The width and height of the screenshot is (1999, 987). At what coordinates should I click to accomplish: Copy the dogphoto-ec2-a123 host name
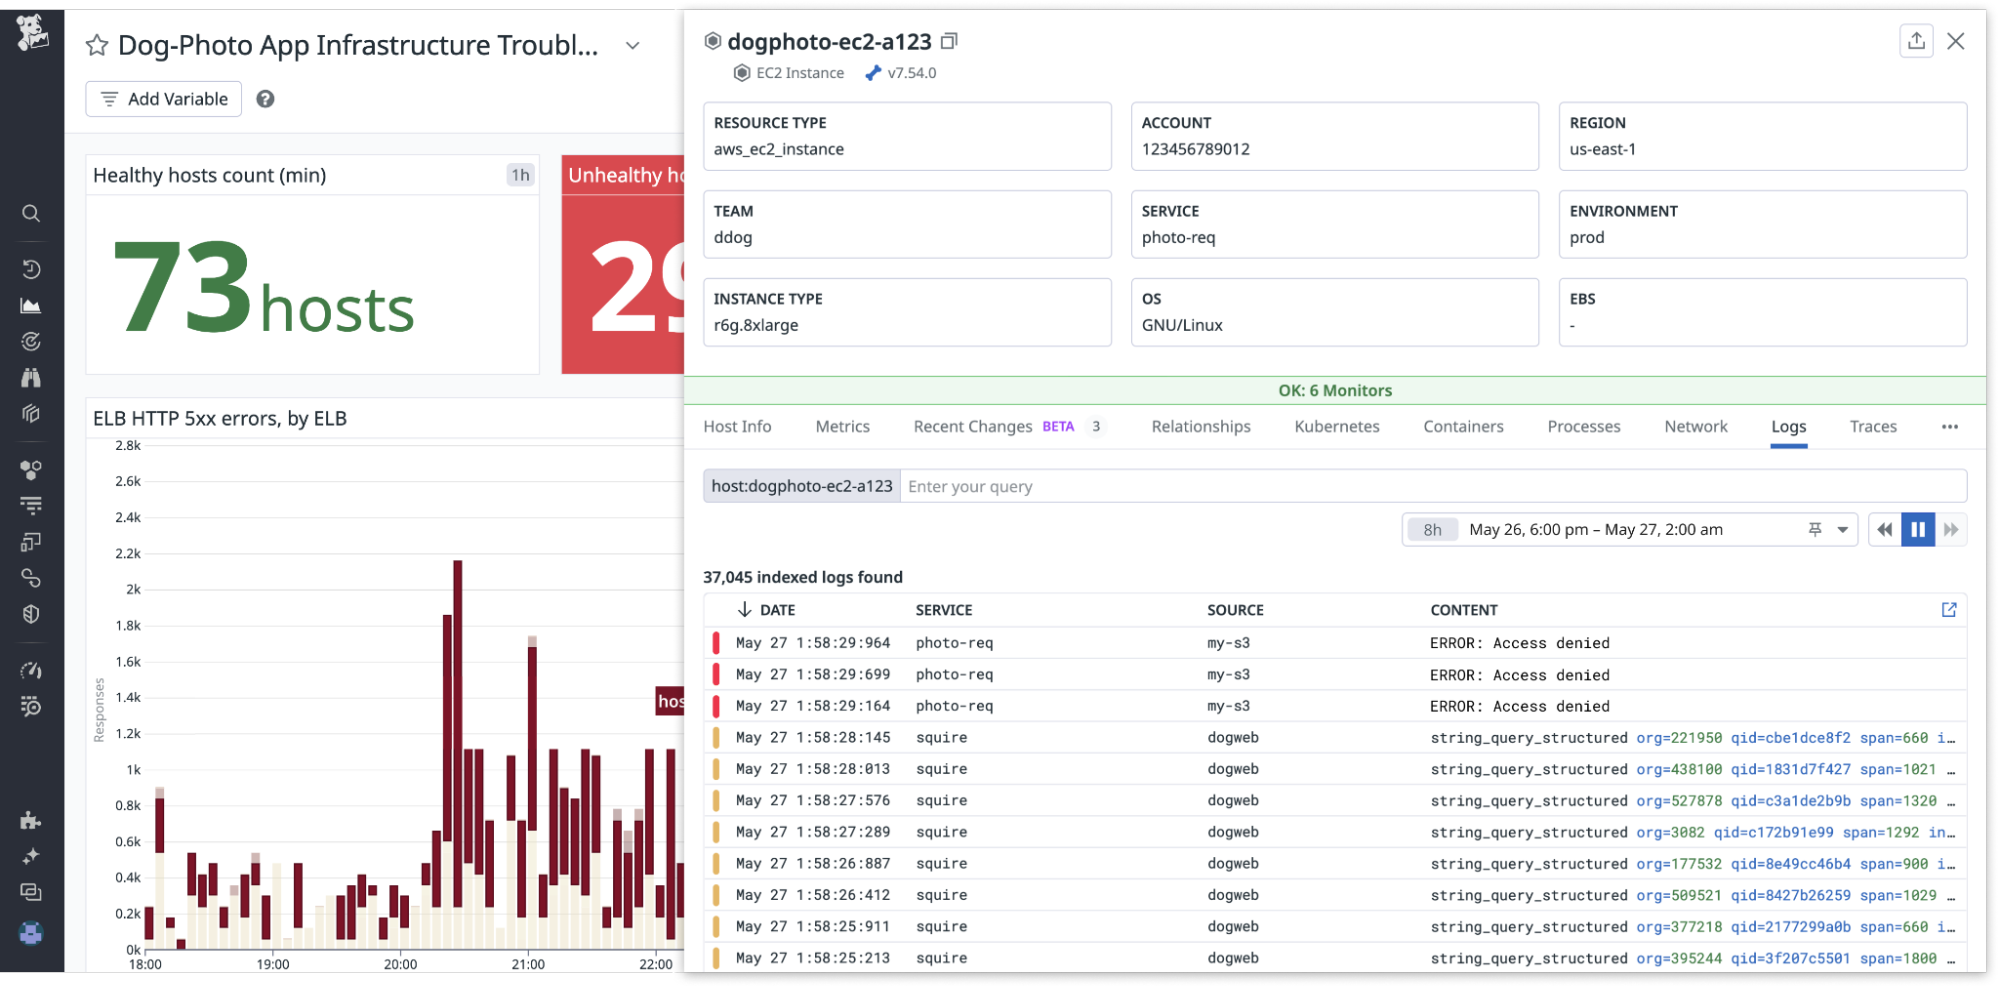click(x=949, y=41)
